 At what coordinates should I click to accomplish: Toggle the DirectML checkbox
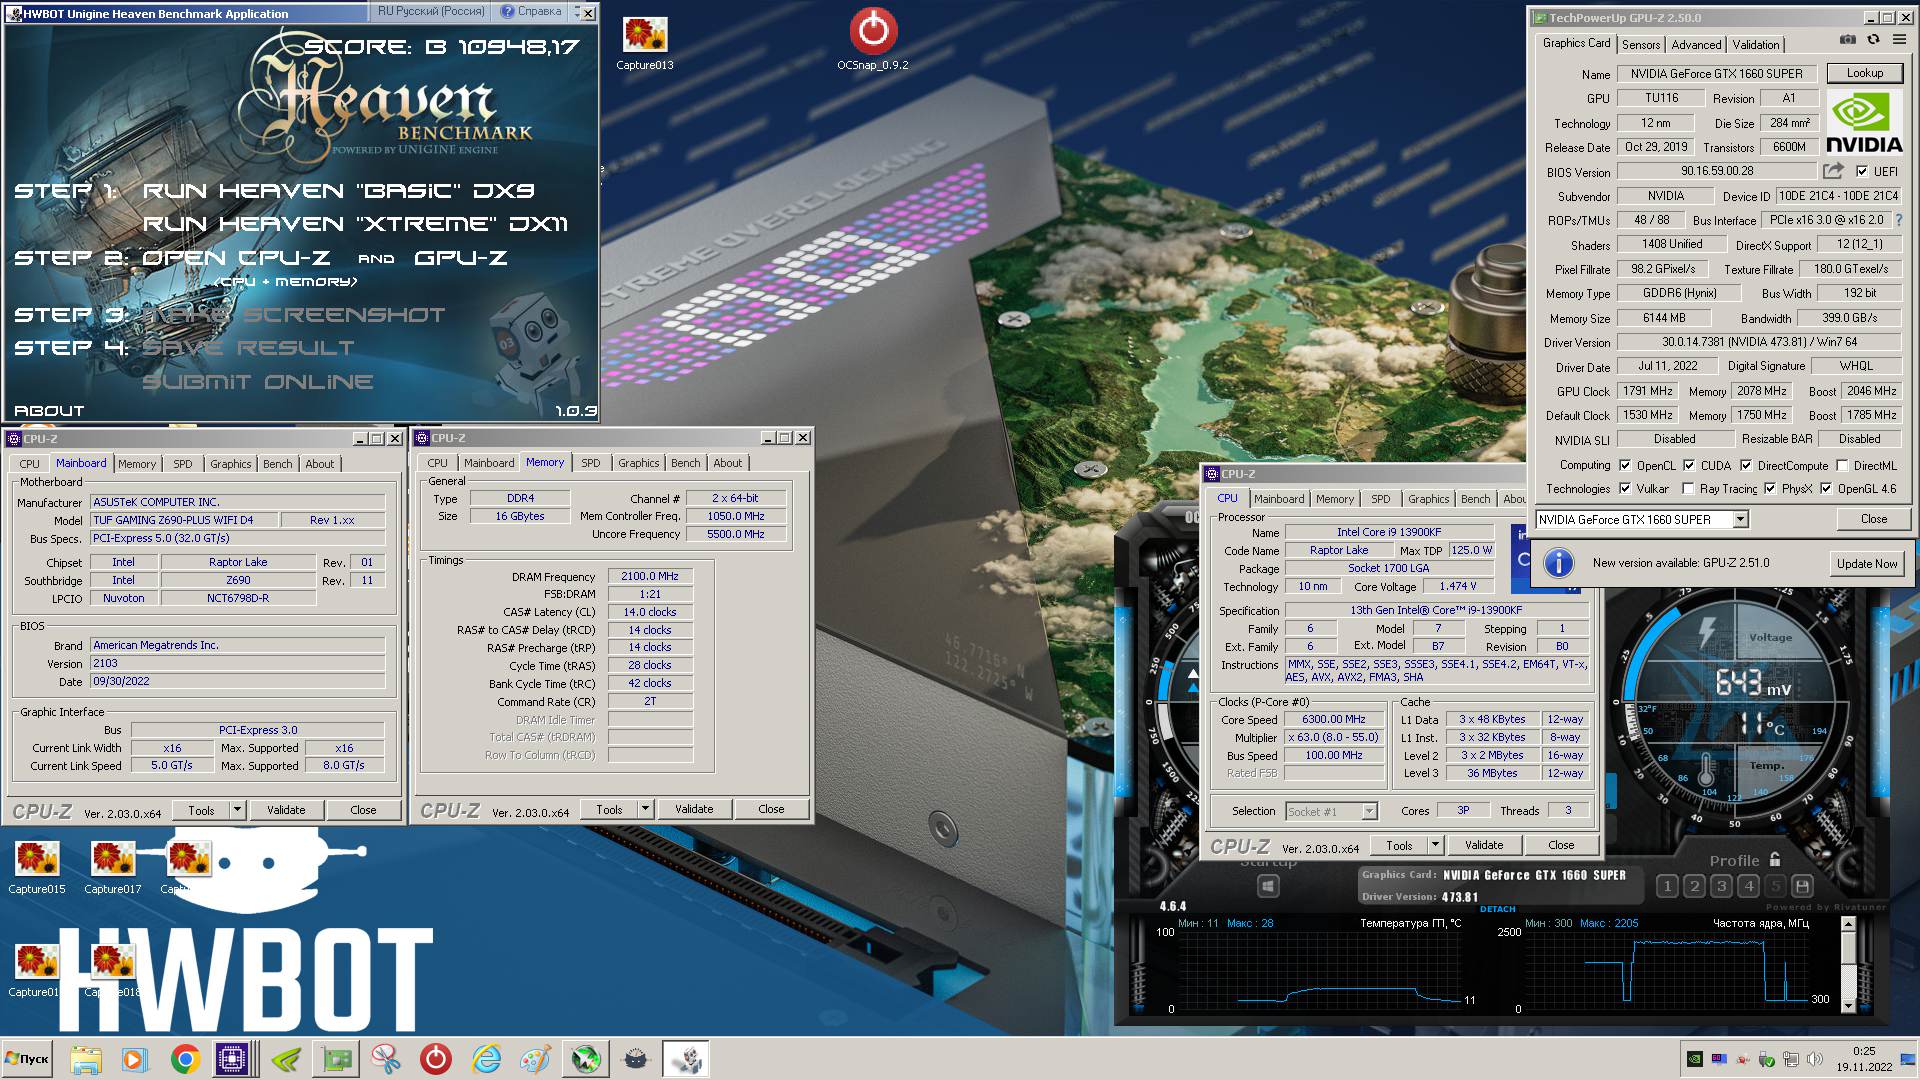pos(1841,465)
